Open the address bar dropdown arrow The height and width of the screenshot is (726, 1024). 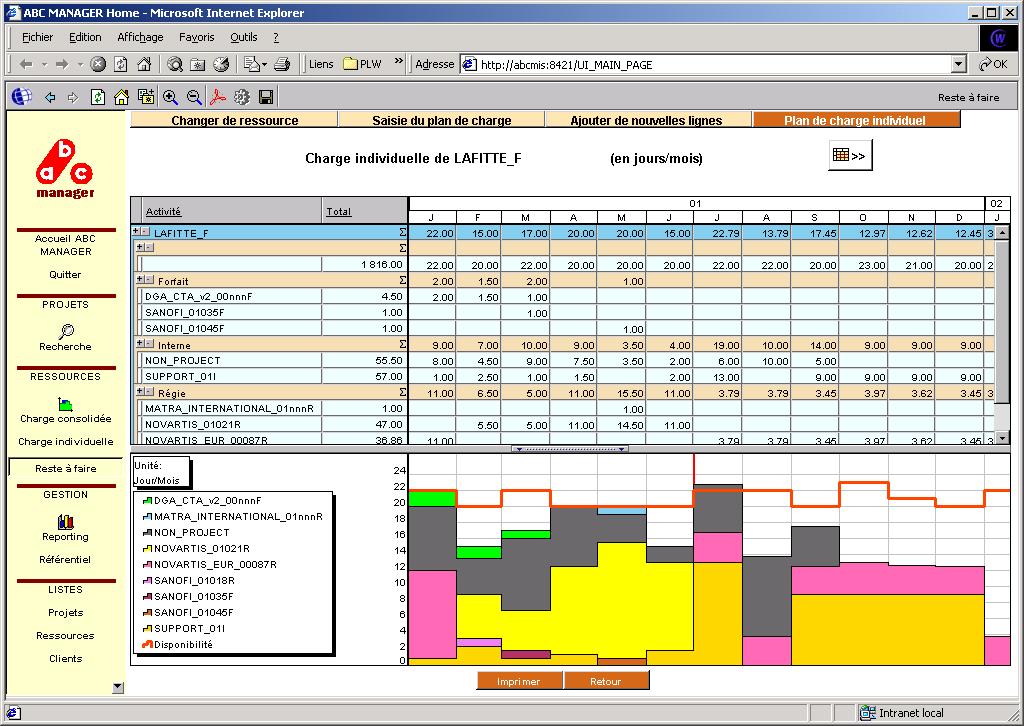[x=958, y=64]
